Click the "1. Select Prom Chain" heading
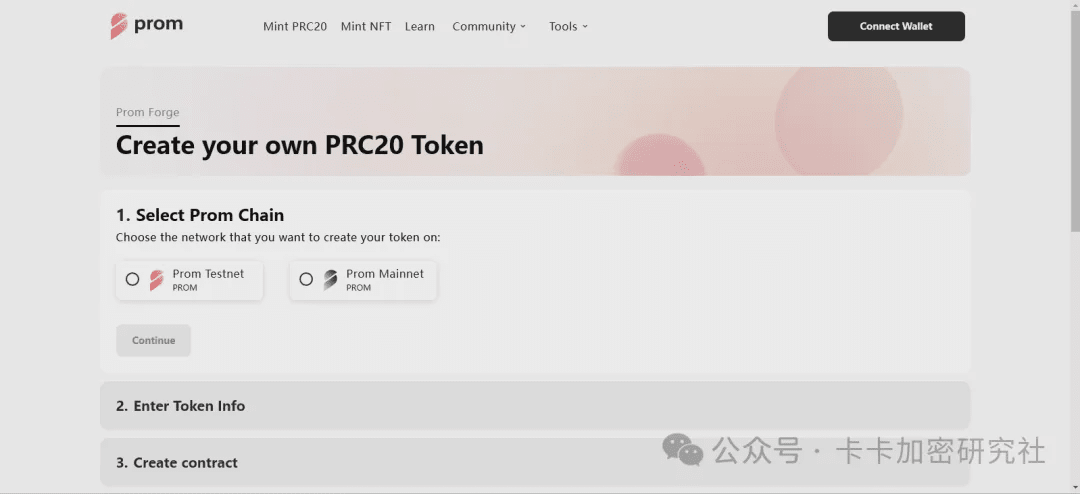 tap(200, 215)
